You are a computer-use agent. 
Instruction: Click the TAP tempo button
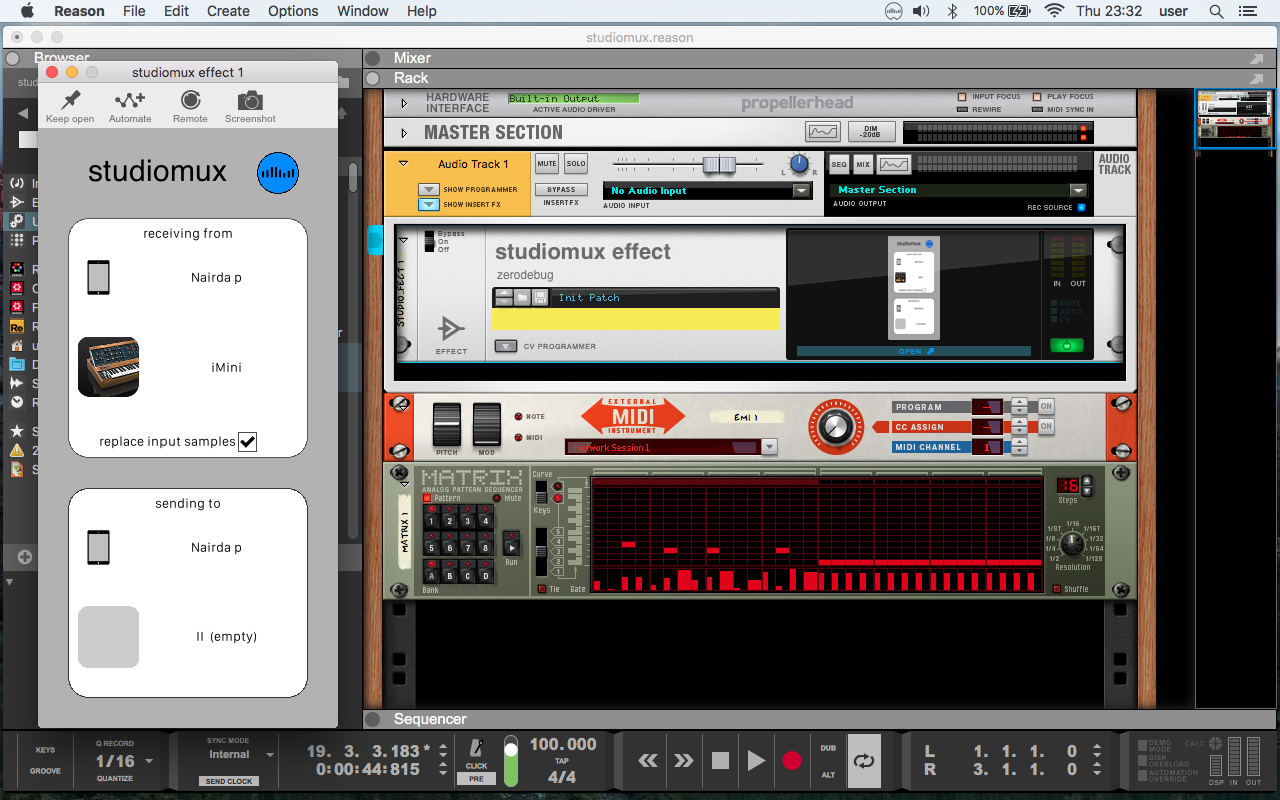coord(563,760)
